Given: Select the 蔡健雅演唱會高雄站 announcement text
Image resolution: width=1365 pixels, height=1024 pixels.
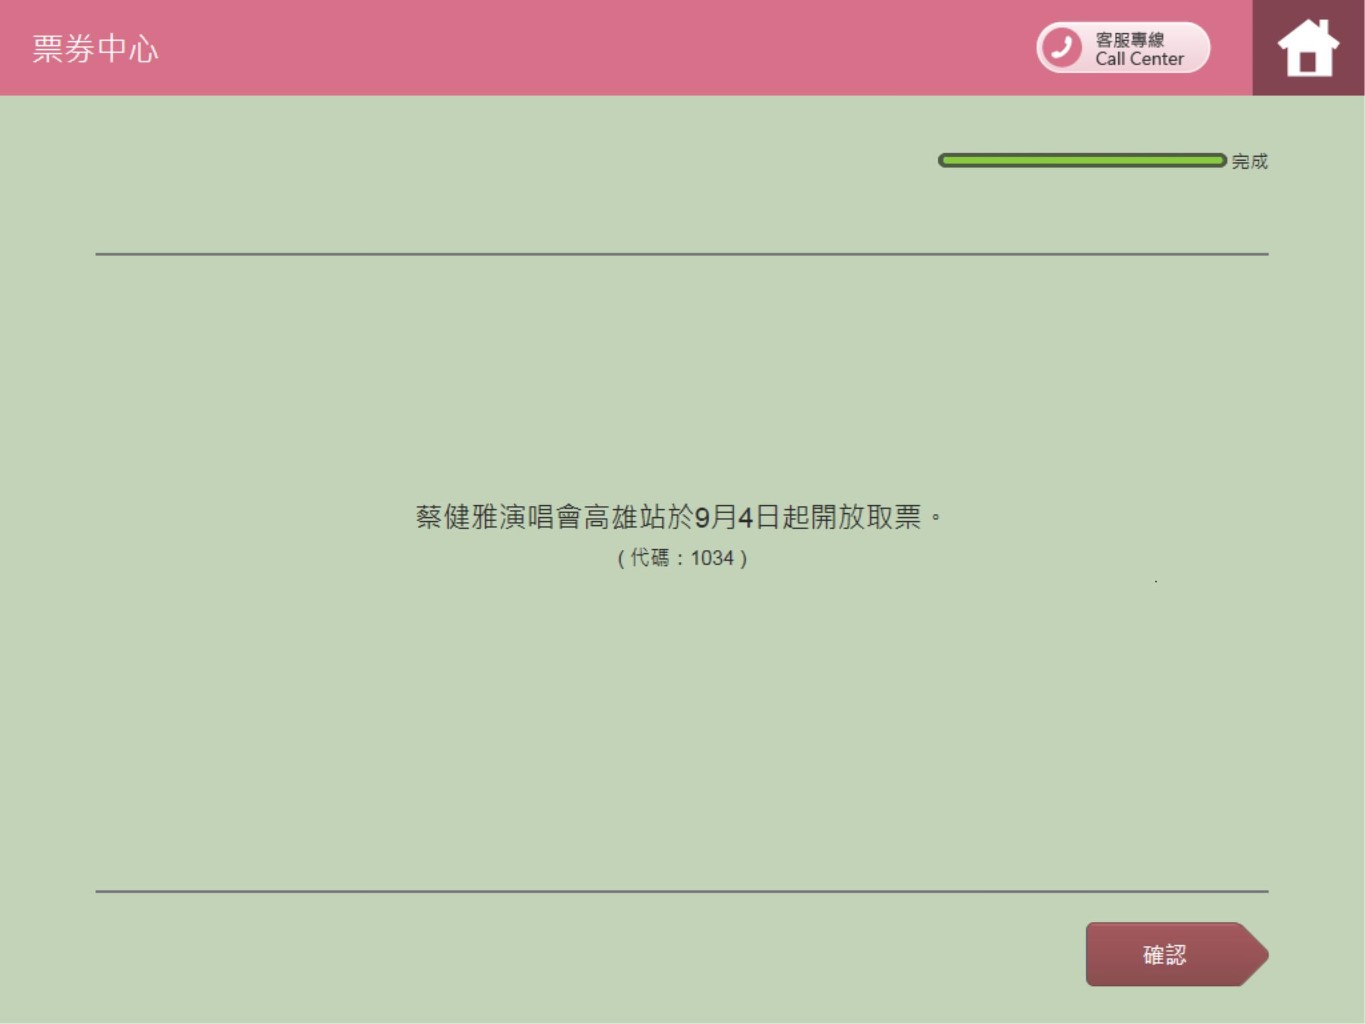Looking at the screenshot, I should click(679, 517).
